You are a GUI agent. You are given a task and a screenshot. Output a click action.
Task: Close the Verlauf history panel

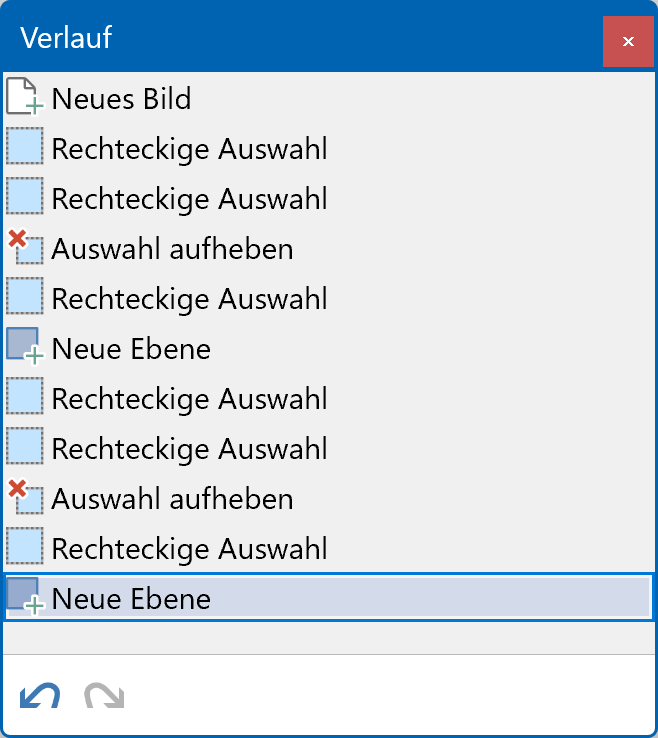pos(628,41)
